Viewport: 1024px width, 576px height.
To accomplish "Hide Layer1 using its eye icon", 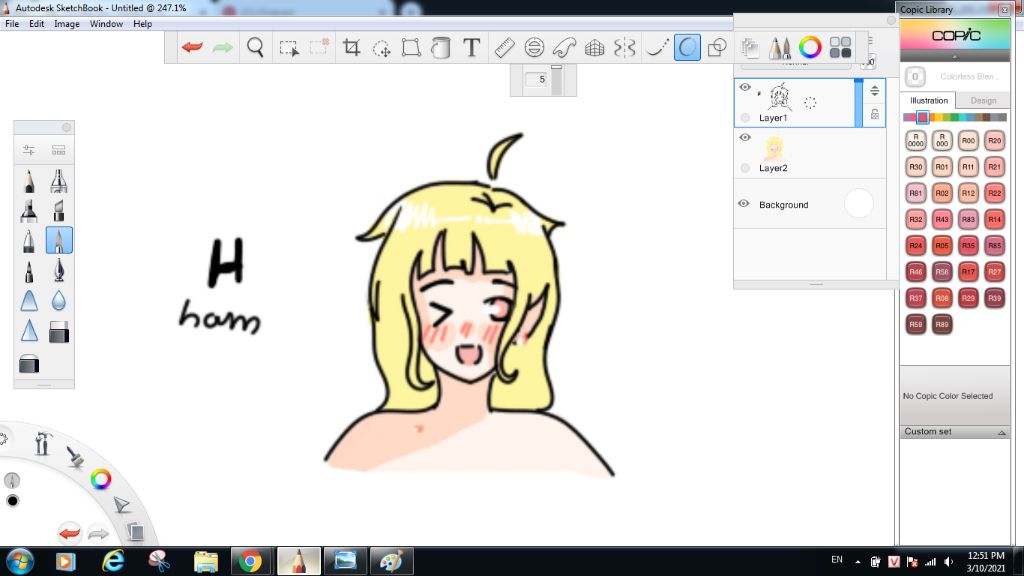I will (x=744, y=87).
